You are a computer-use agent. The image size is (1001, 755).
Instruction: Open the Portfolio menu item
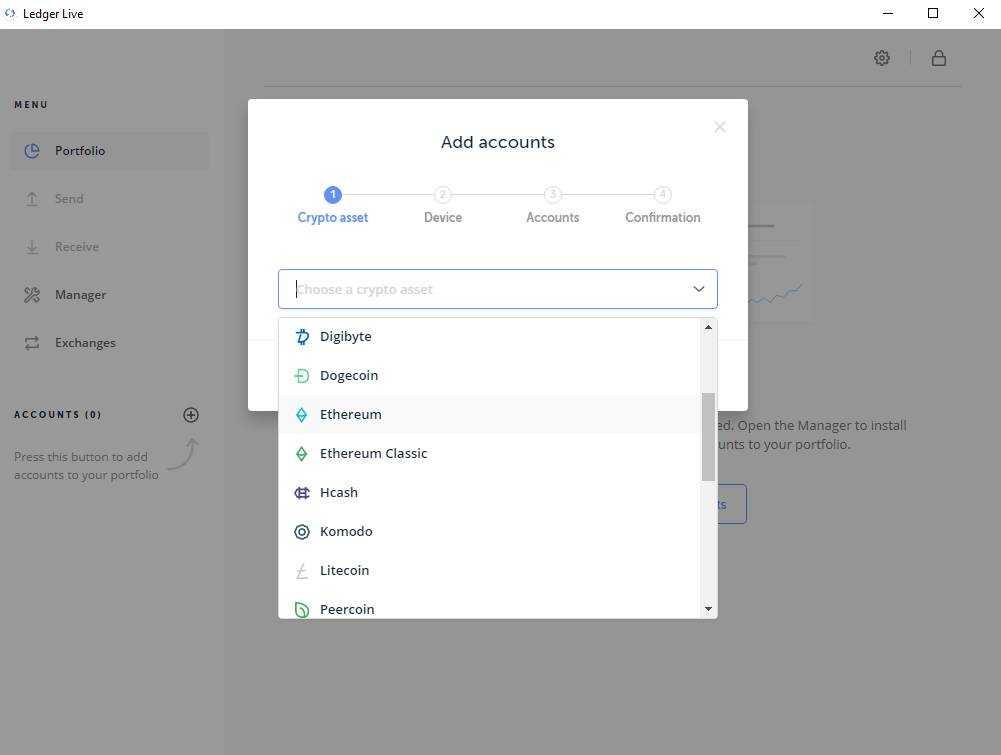(x=109, y=151)
